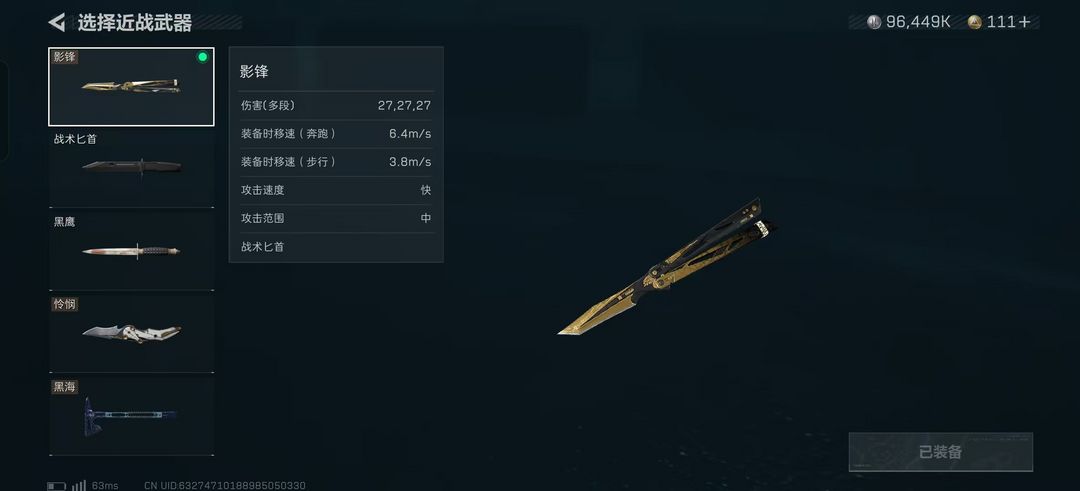1080x491 pixels.
Task: Go back using the arrow icon
Action: 56,22
